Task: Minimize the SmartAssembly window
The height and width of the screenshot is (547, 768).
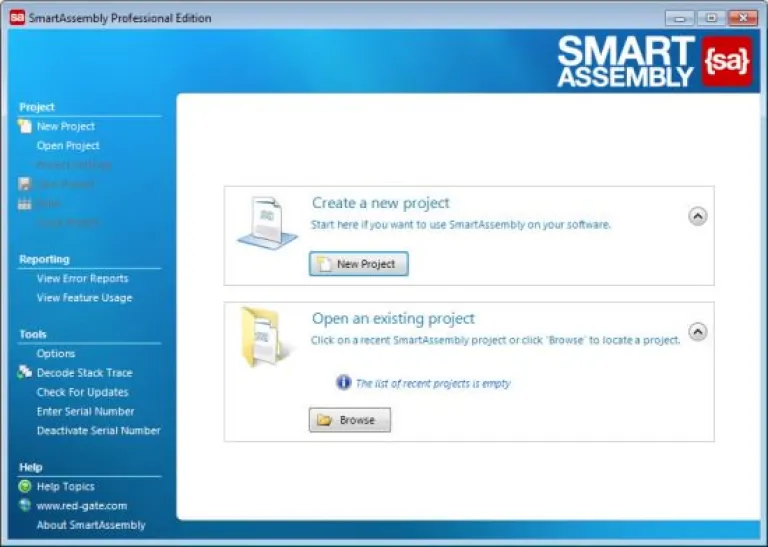Action: (x=679, y=18)
